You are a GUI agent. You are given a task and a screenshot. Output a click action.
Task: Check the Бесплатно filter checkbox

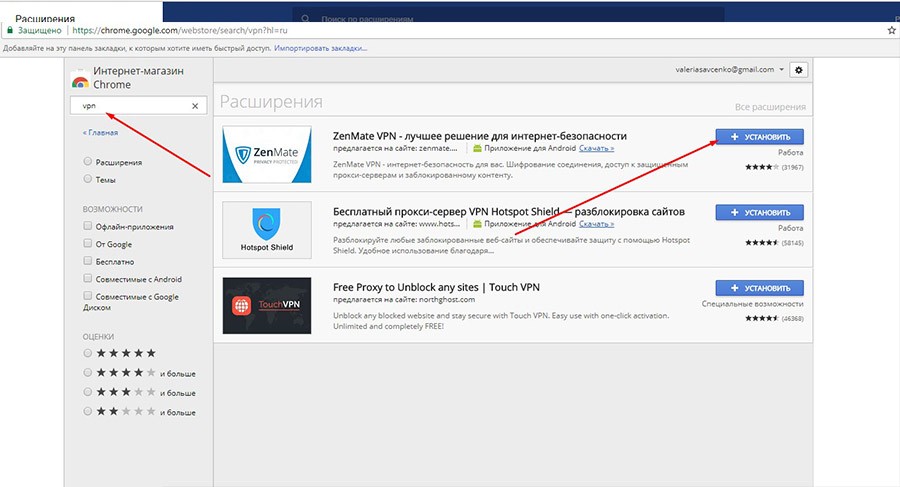click(89, 261)
